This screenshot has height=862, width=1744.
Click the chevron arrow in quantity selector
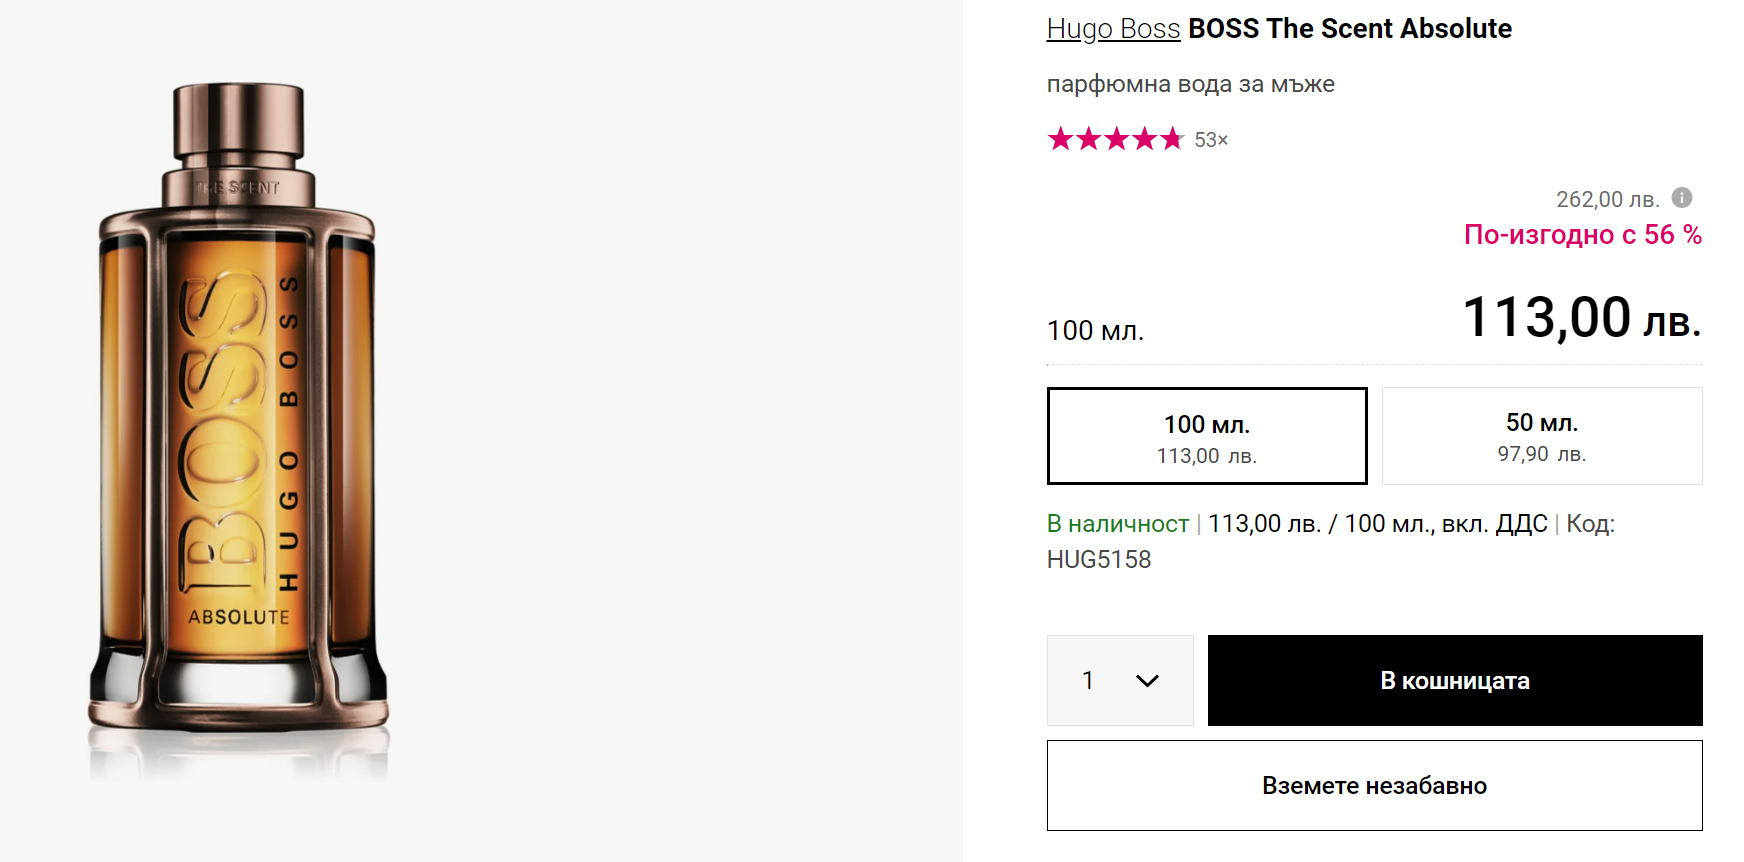[1147, 681]
